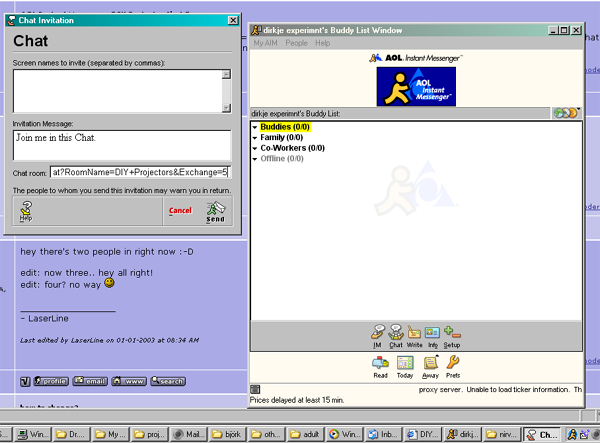Click the DIY browser taskbar button
The width and height of the screenshot is (600, 443).
[422, 434]
